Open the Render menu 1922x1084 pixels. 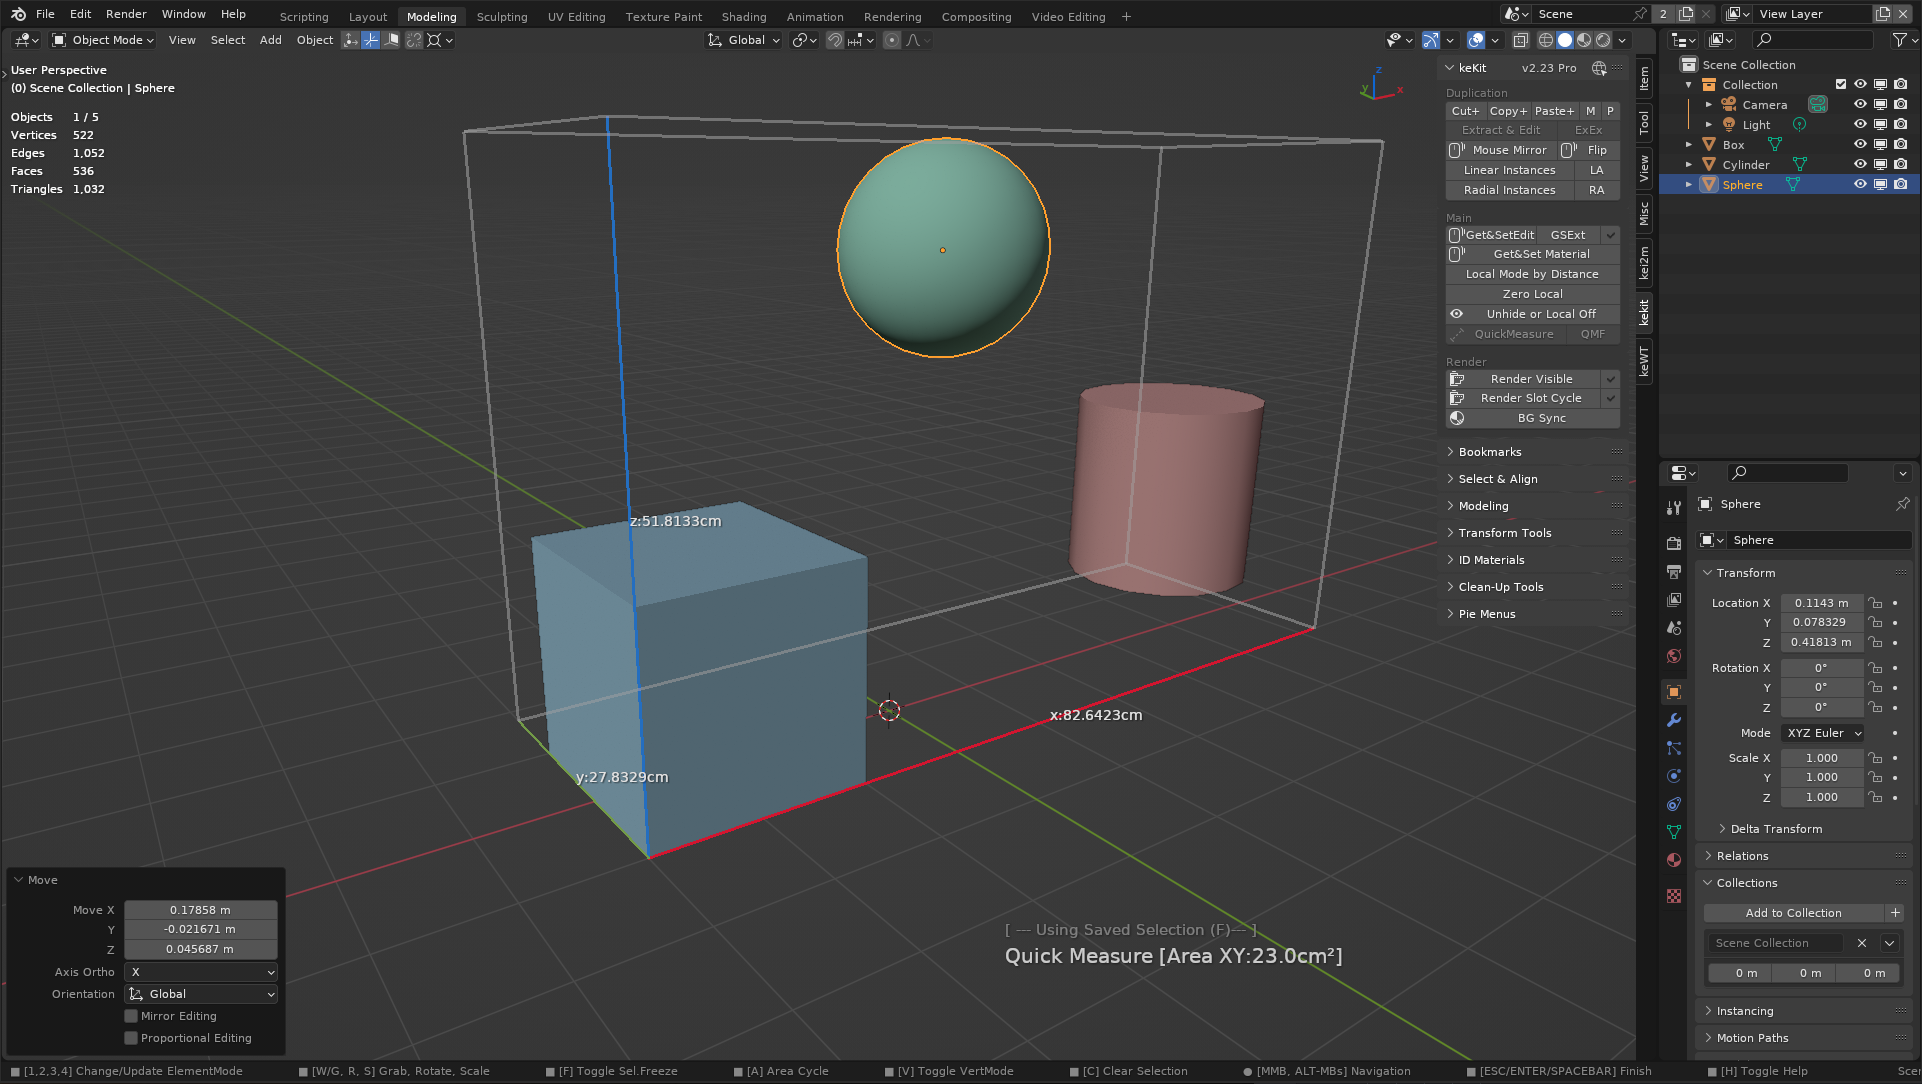point(126,14)
